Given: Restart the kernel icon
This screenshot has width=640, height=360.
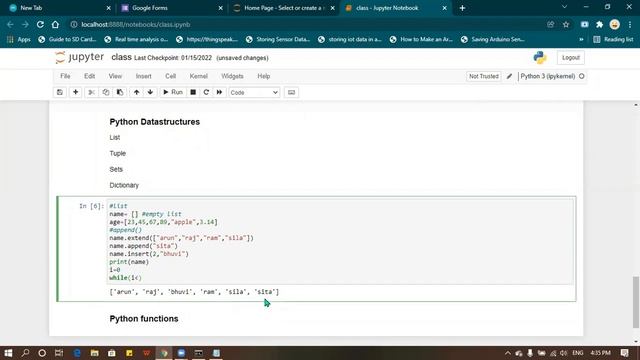Looking at the screenshot, I should [206, 92].
